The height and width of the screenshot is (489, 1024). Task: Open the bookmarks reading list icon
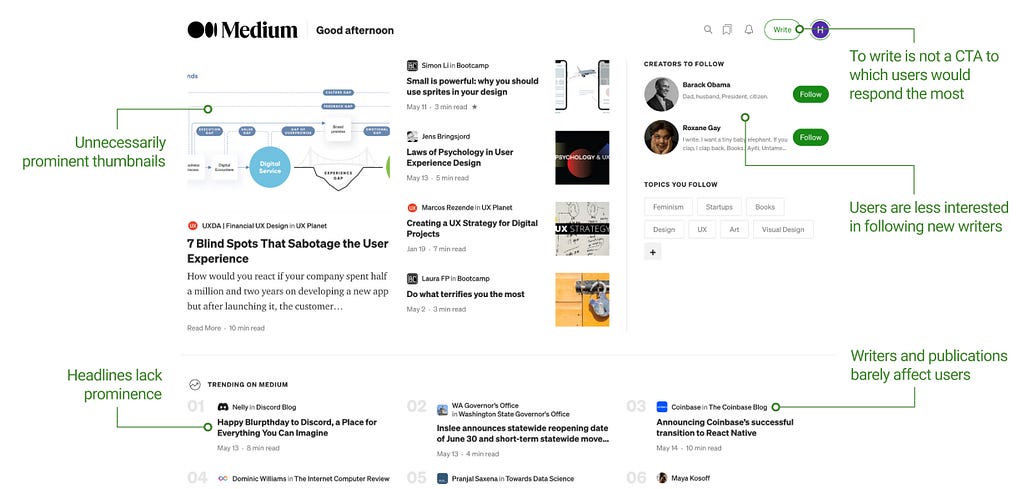[727, 29]
